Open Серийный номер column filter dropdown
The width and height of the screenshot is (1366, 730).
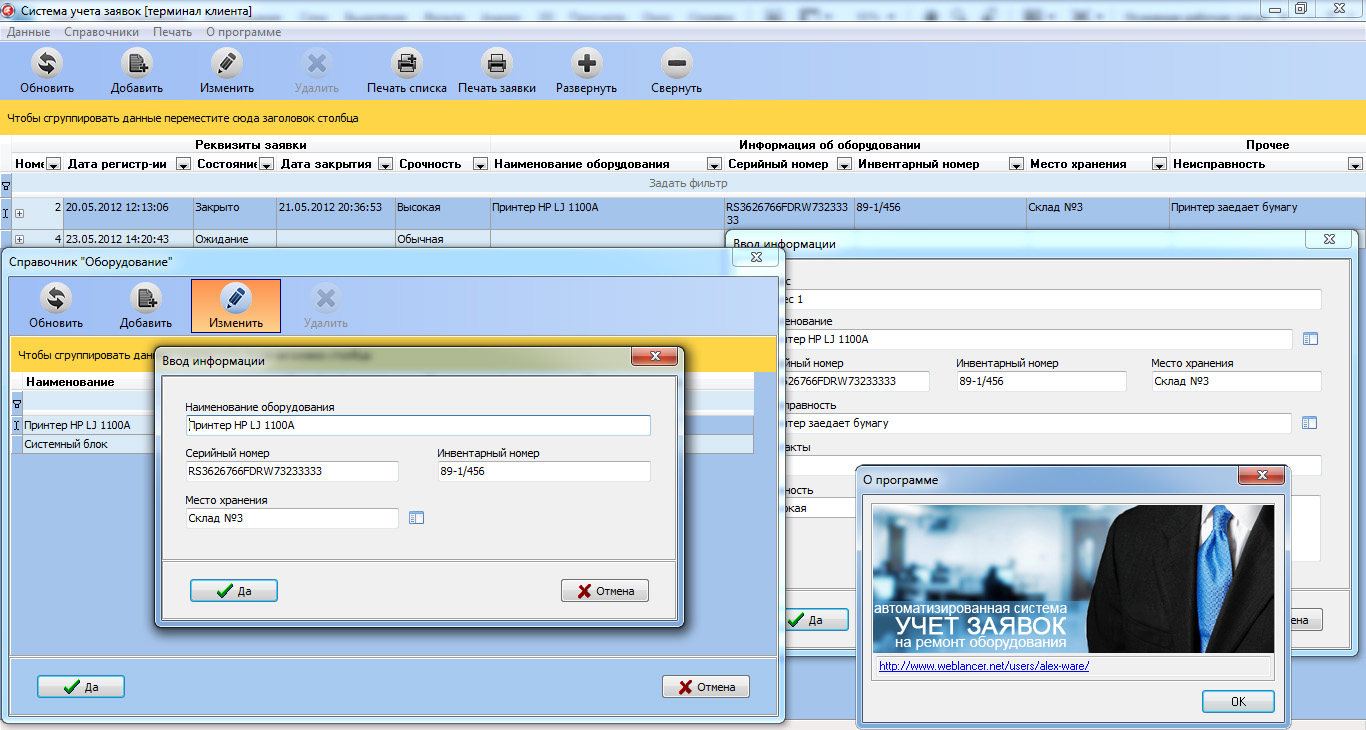pyautogui.click(x=844, y=164)
